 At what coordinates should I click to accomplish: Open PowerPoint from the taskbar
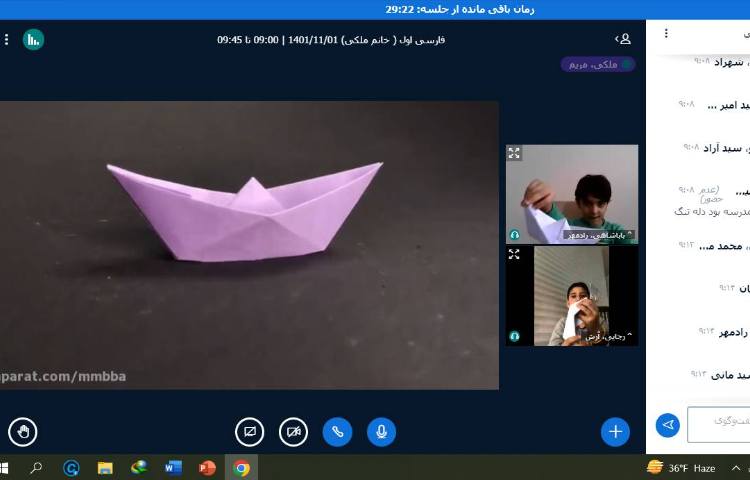(x=207, y=467)
